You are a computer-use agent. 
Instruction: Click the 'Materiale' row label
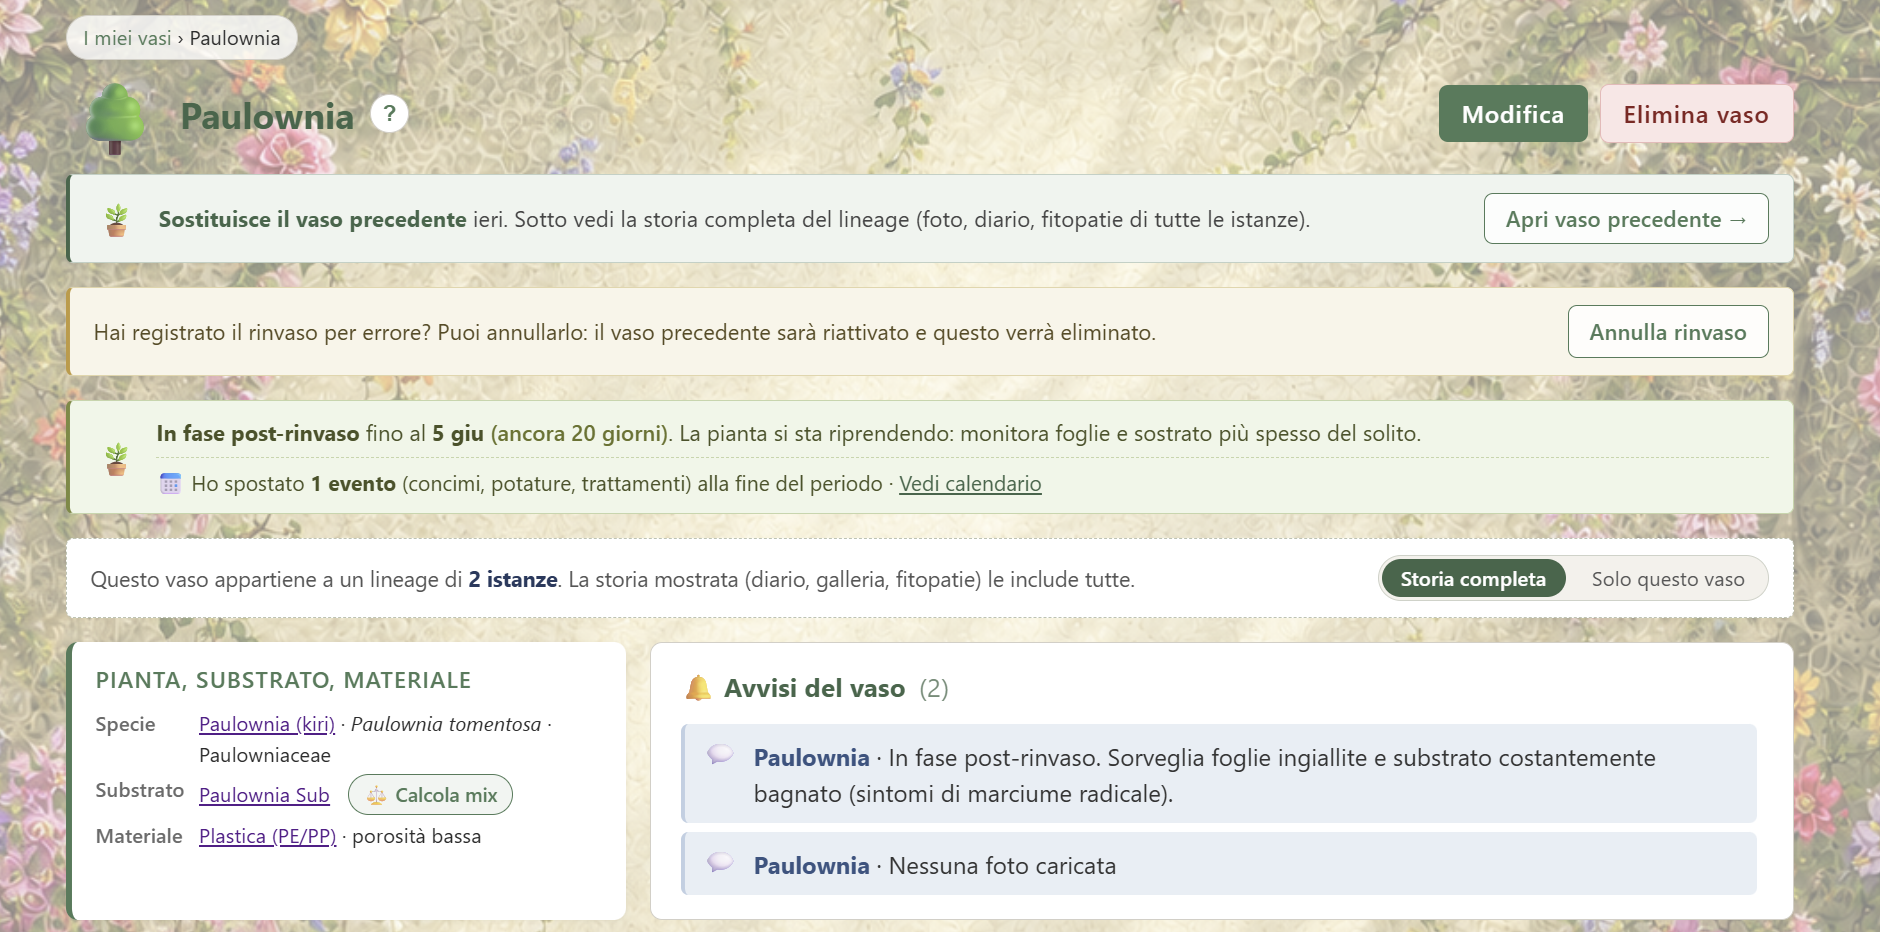[139, 836]
